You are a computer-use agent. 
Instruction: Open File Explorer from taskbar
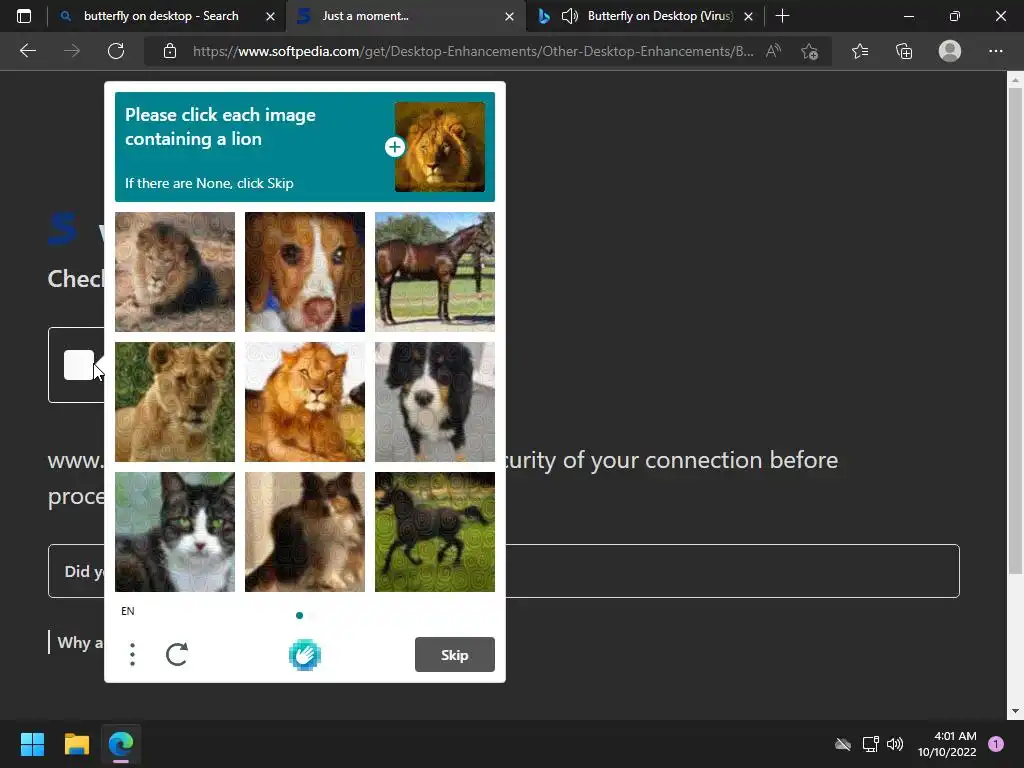(76, 744)
